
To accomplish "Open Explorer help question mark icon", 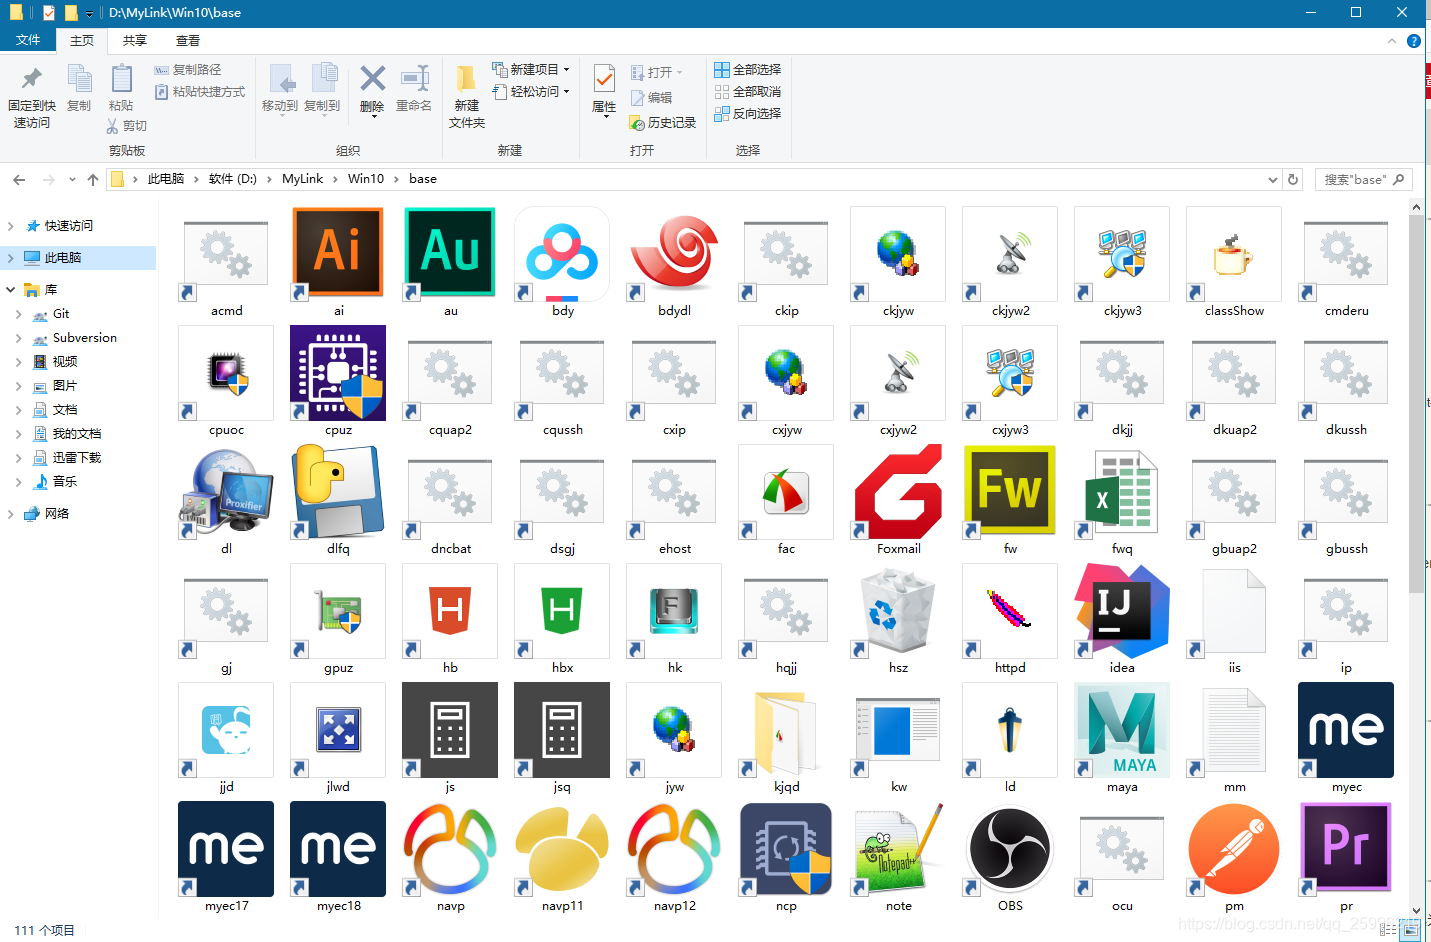I will click(x=1413, y=41).
